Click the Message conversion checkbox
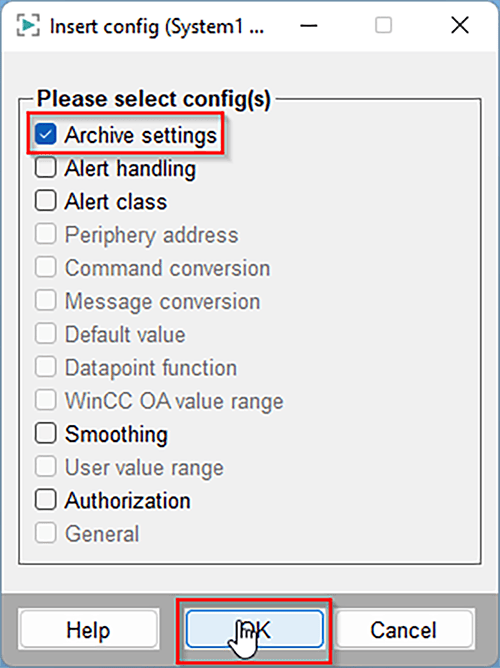This screenshot has height=668, width=500. (x=46, y=300)
